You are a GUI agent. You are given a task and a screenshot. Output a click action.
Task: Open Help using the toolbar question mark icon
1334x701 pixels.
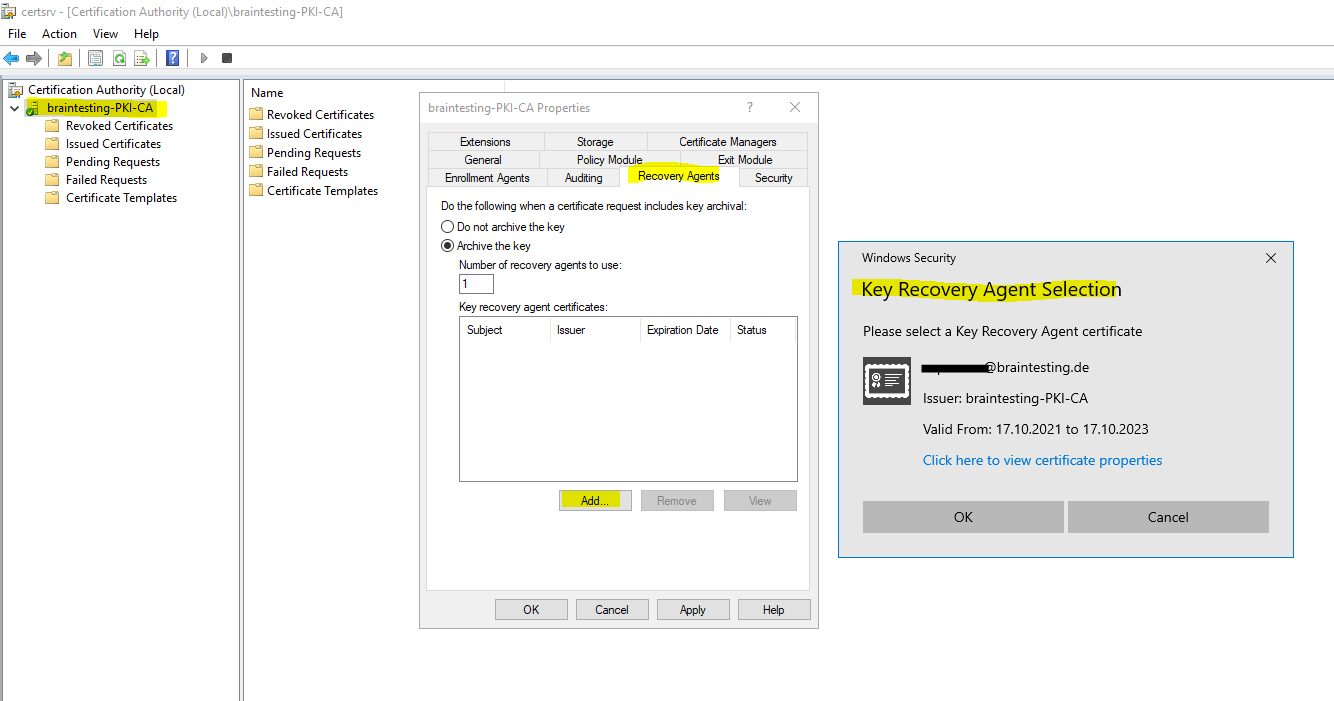[171, 57]
